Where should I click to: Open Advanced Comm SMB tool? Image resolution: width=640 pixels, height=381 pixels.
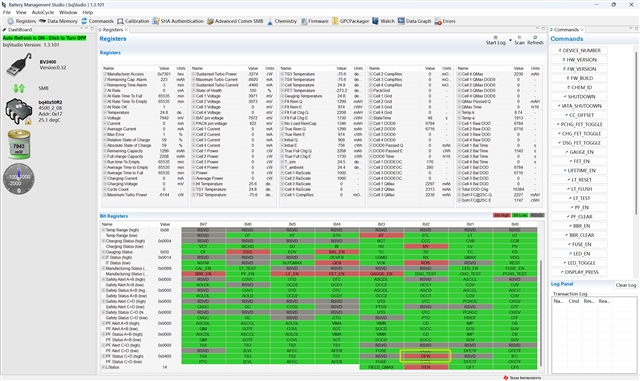pyautogui.click(x=235, y=21)
